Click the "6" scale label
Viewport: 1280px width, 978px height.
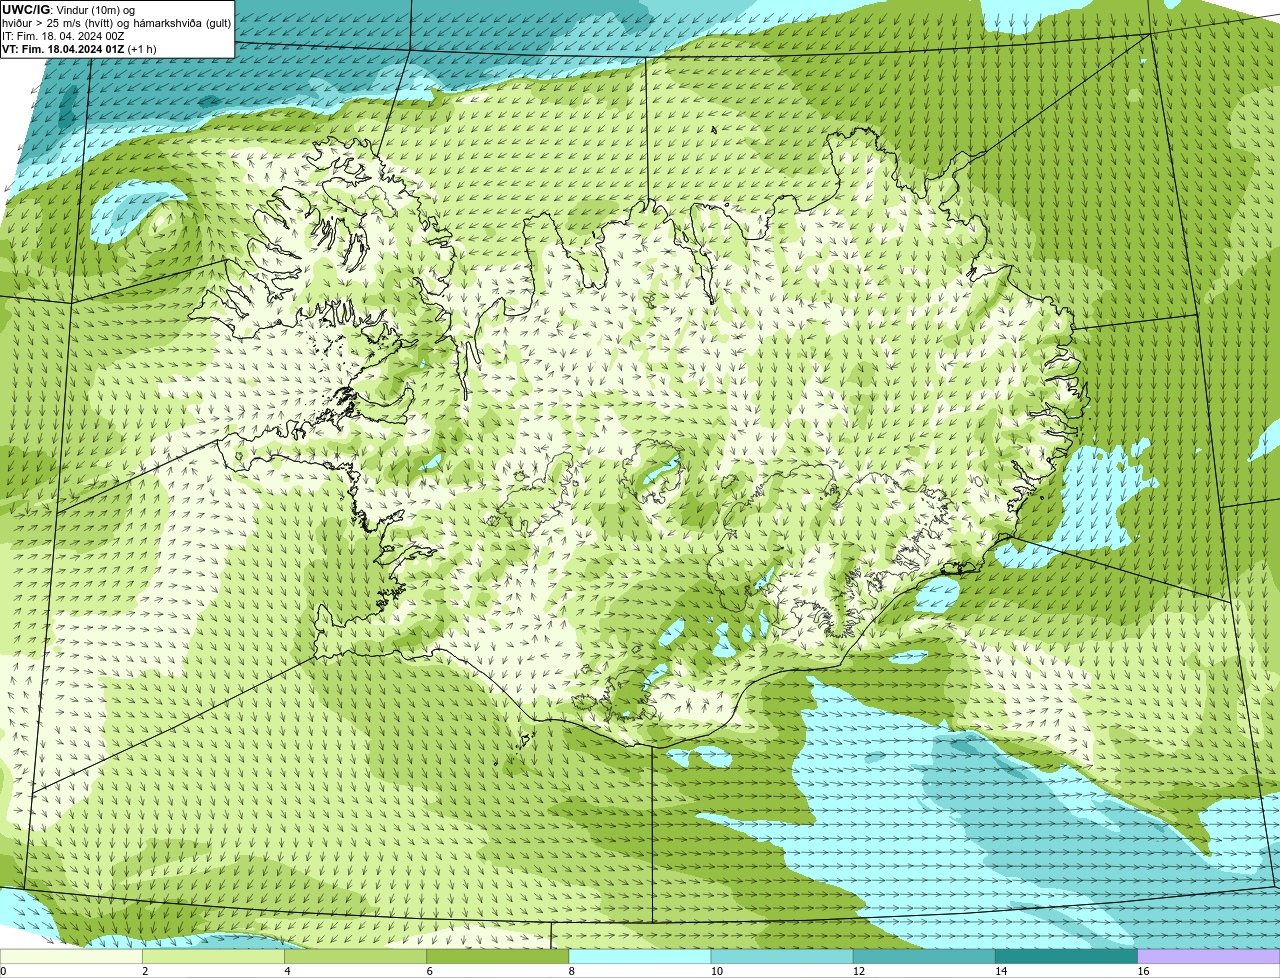coord(430,971)
